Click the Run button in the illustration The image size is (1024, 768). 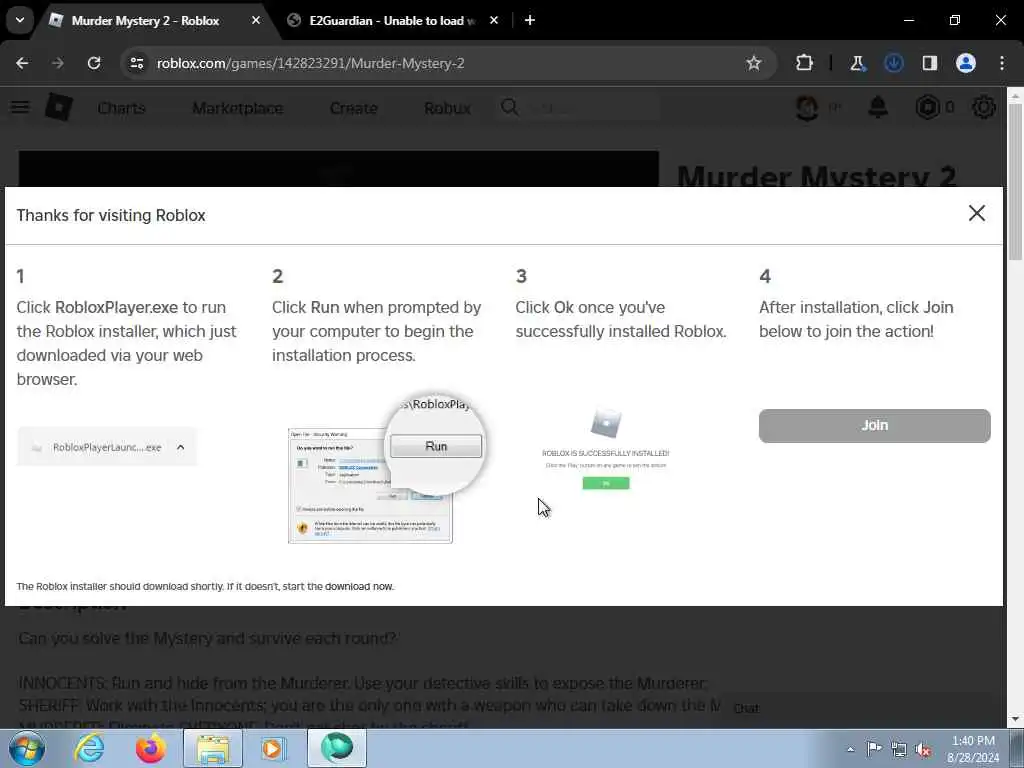436,446
